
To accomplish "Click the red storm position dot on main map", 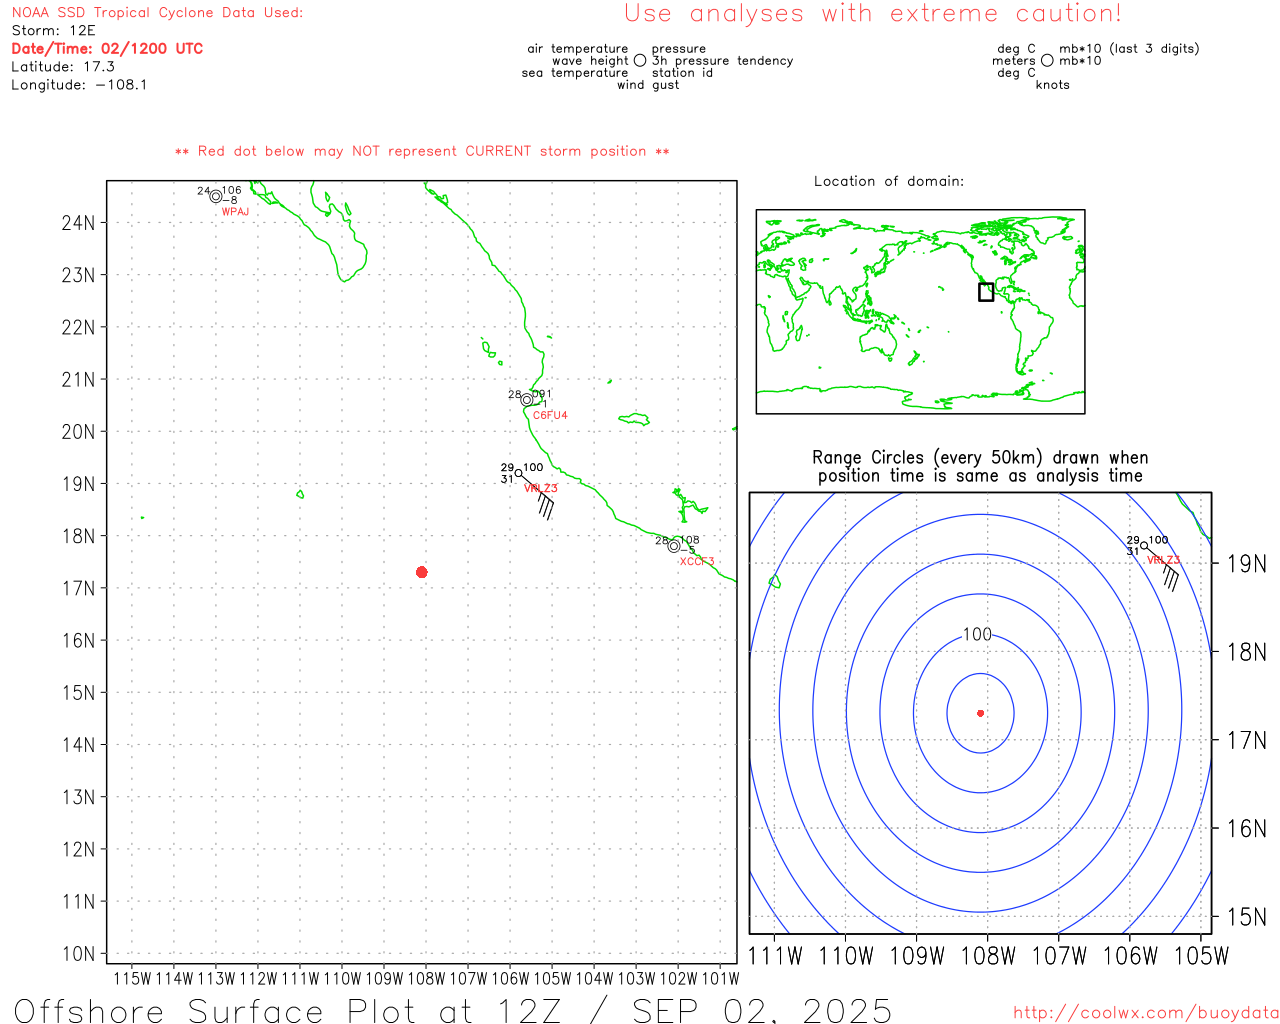I will pos(422,572).
